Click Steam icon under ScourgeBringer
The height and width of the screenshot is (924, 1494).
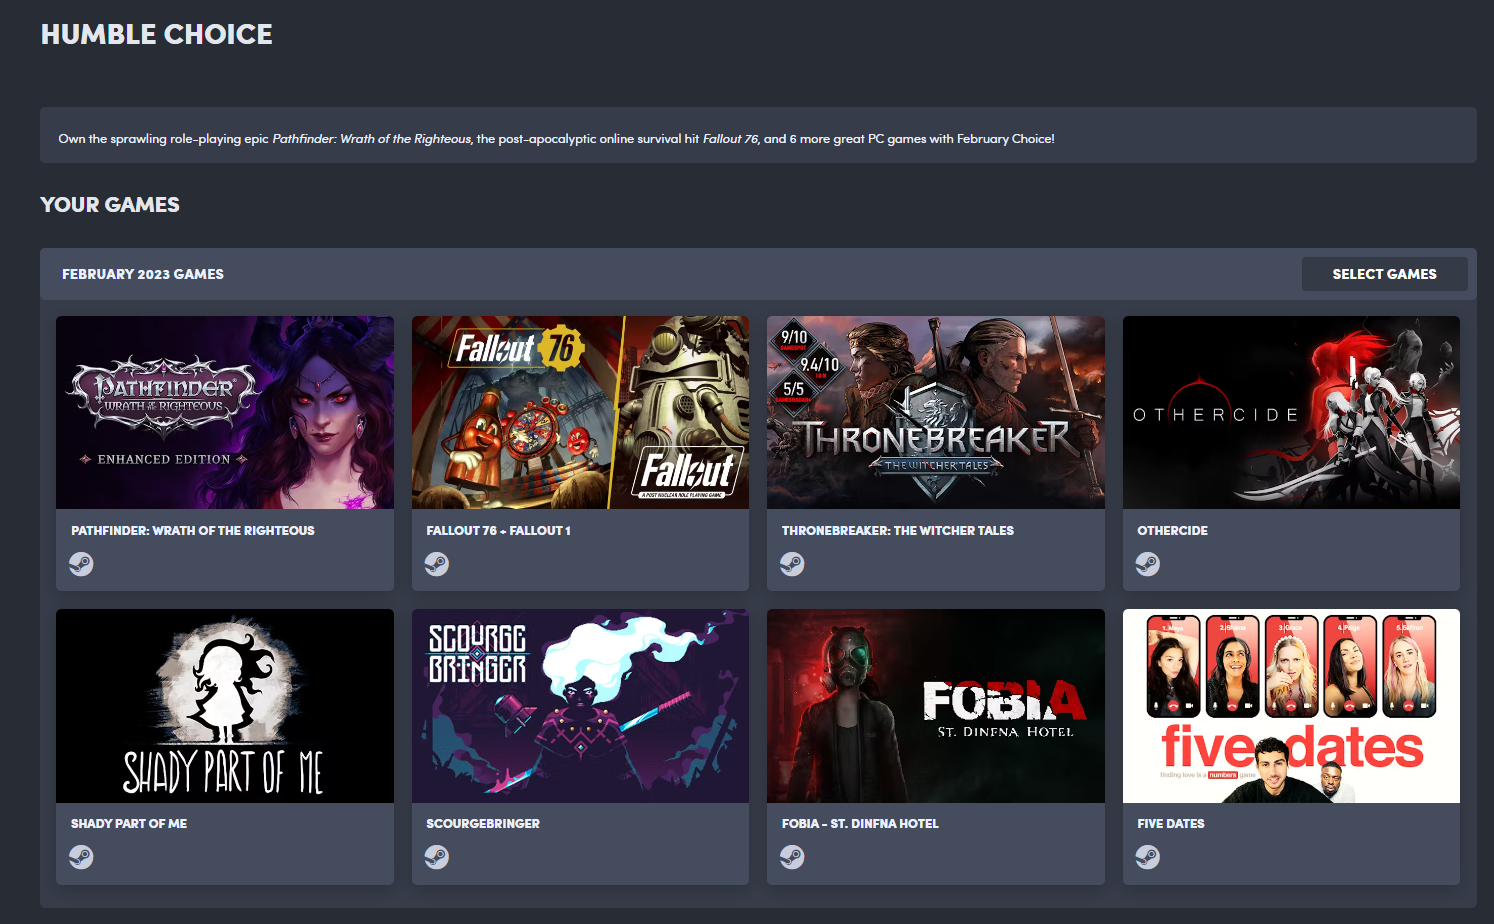click(437, 857)
